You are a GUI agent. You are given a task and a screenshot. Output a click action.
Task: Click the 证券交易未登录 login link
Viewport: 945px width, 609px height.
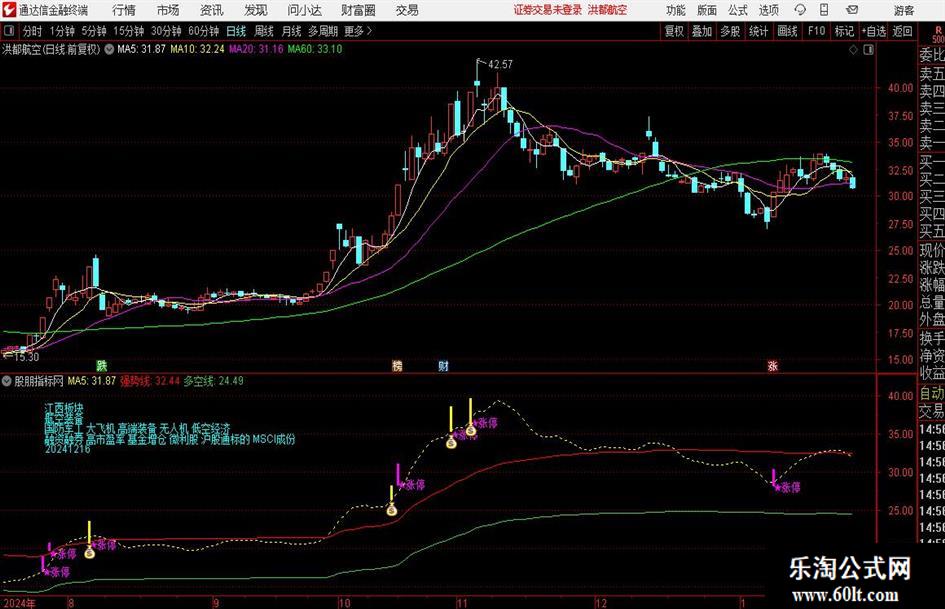pos(548,10)
